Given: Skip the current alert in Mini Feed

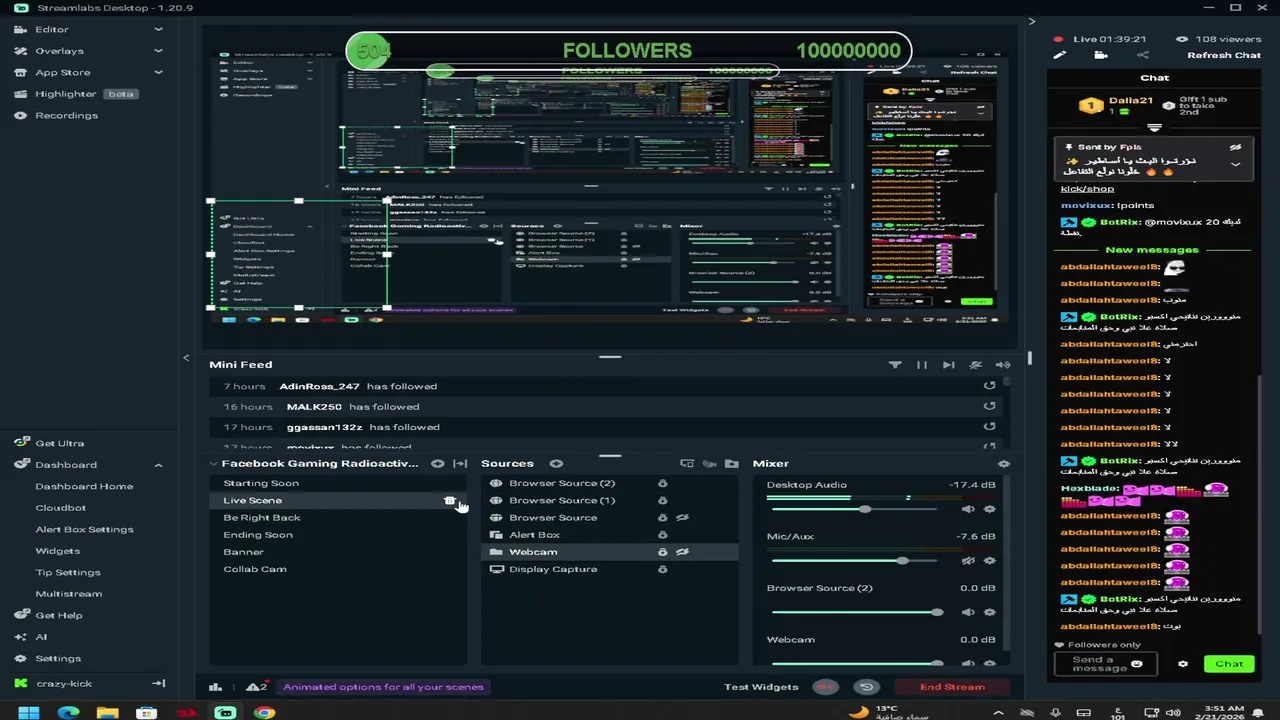Looking at the screenshot, I should [948, 365].
